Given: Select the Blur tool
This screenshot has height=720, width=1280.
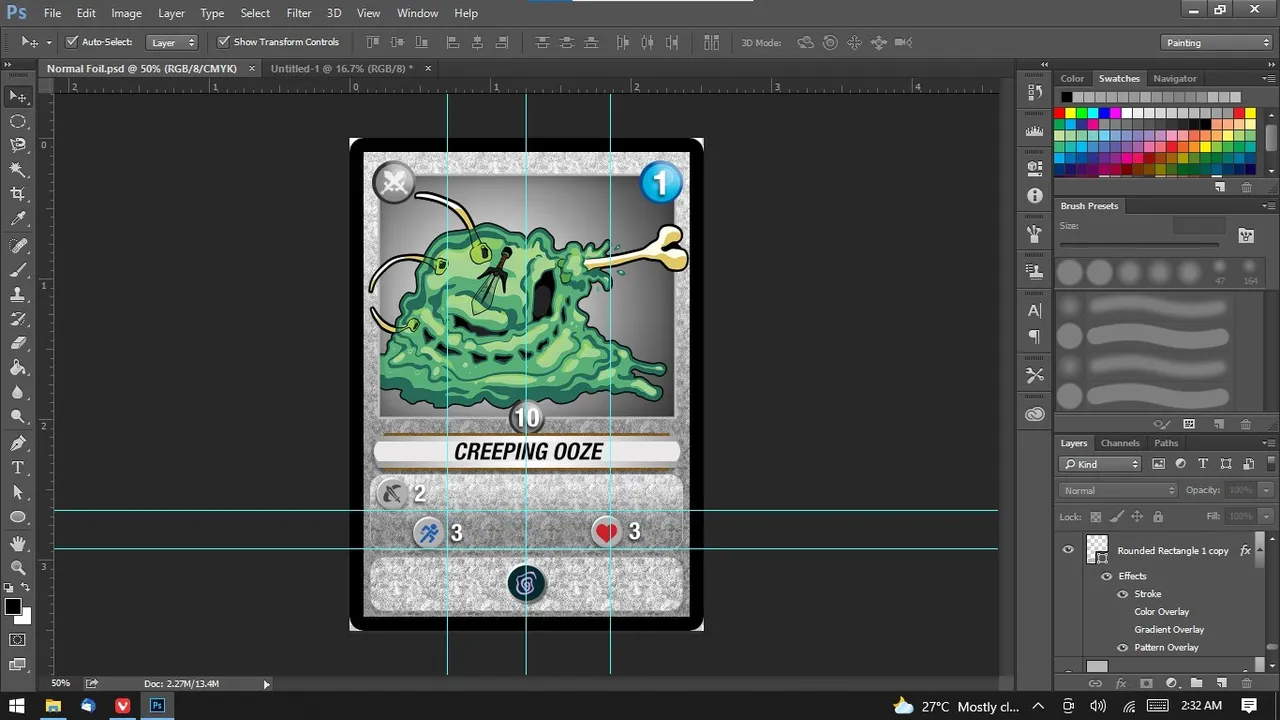Looking at the screenshot, I should coord(18,393).
